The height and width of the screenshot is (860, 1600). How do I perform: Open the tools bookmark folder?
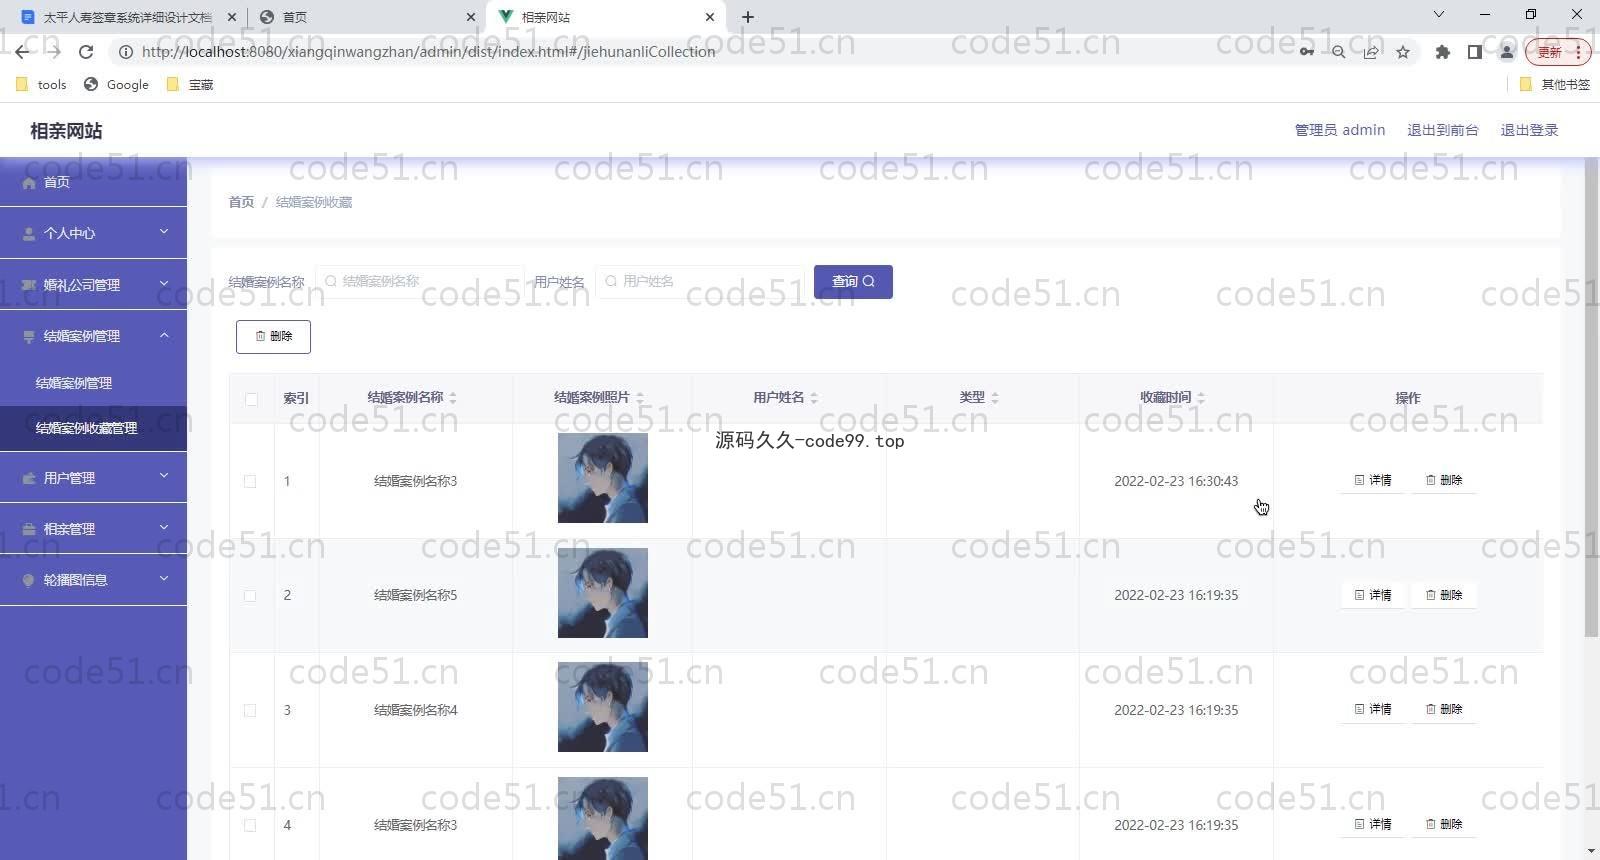41,85
